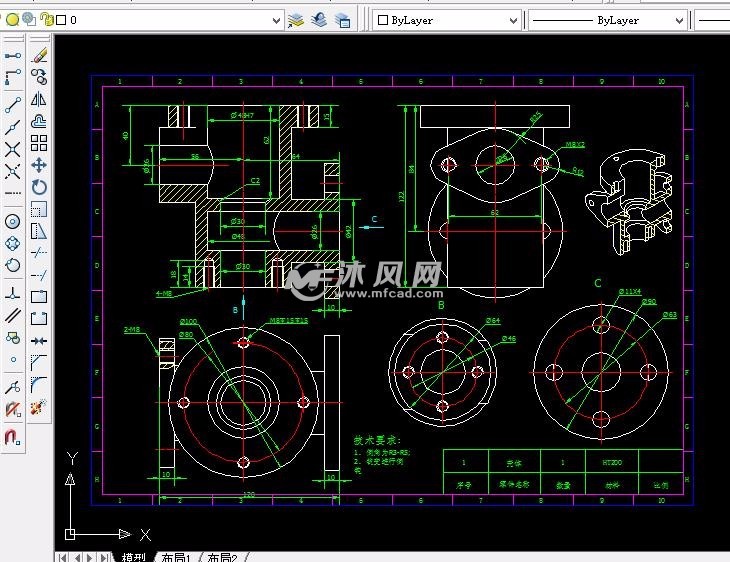Screen dimensions: 730x562
Task: Click the Make Object's Layer Current button
Action: click(x=295, y=19)
